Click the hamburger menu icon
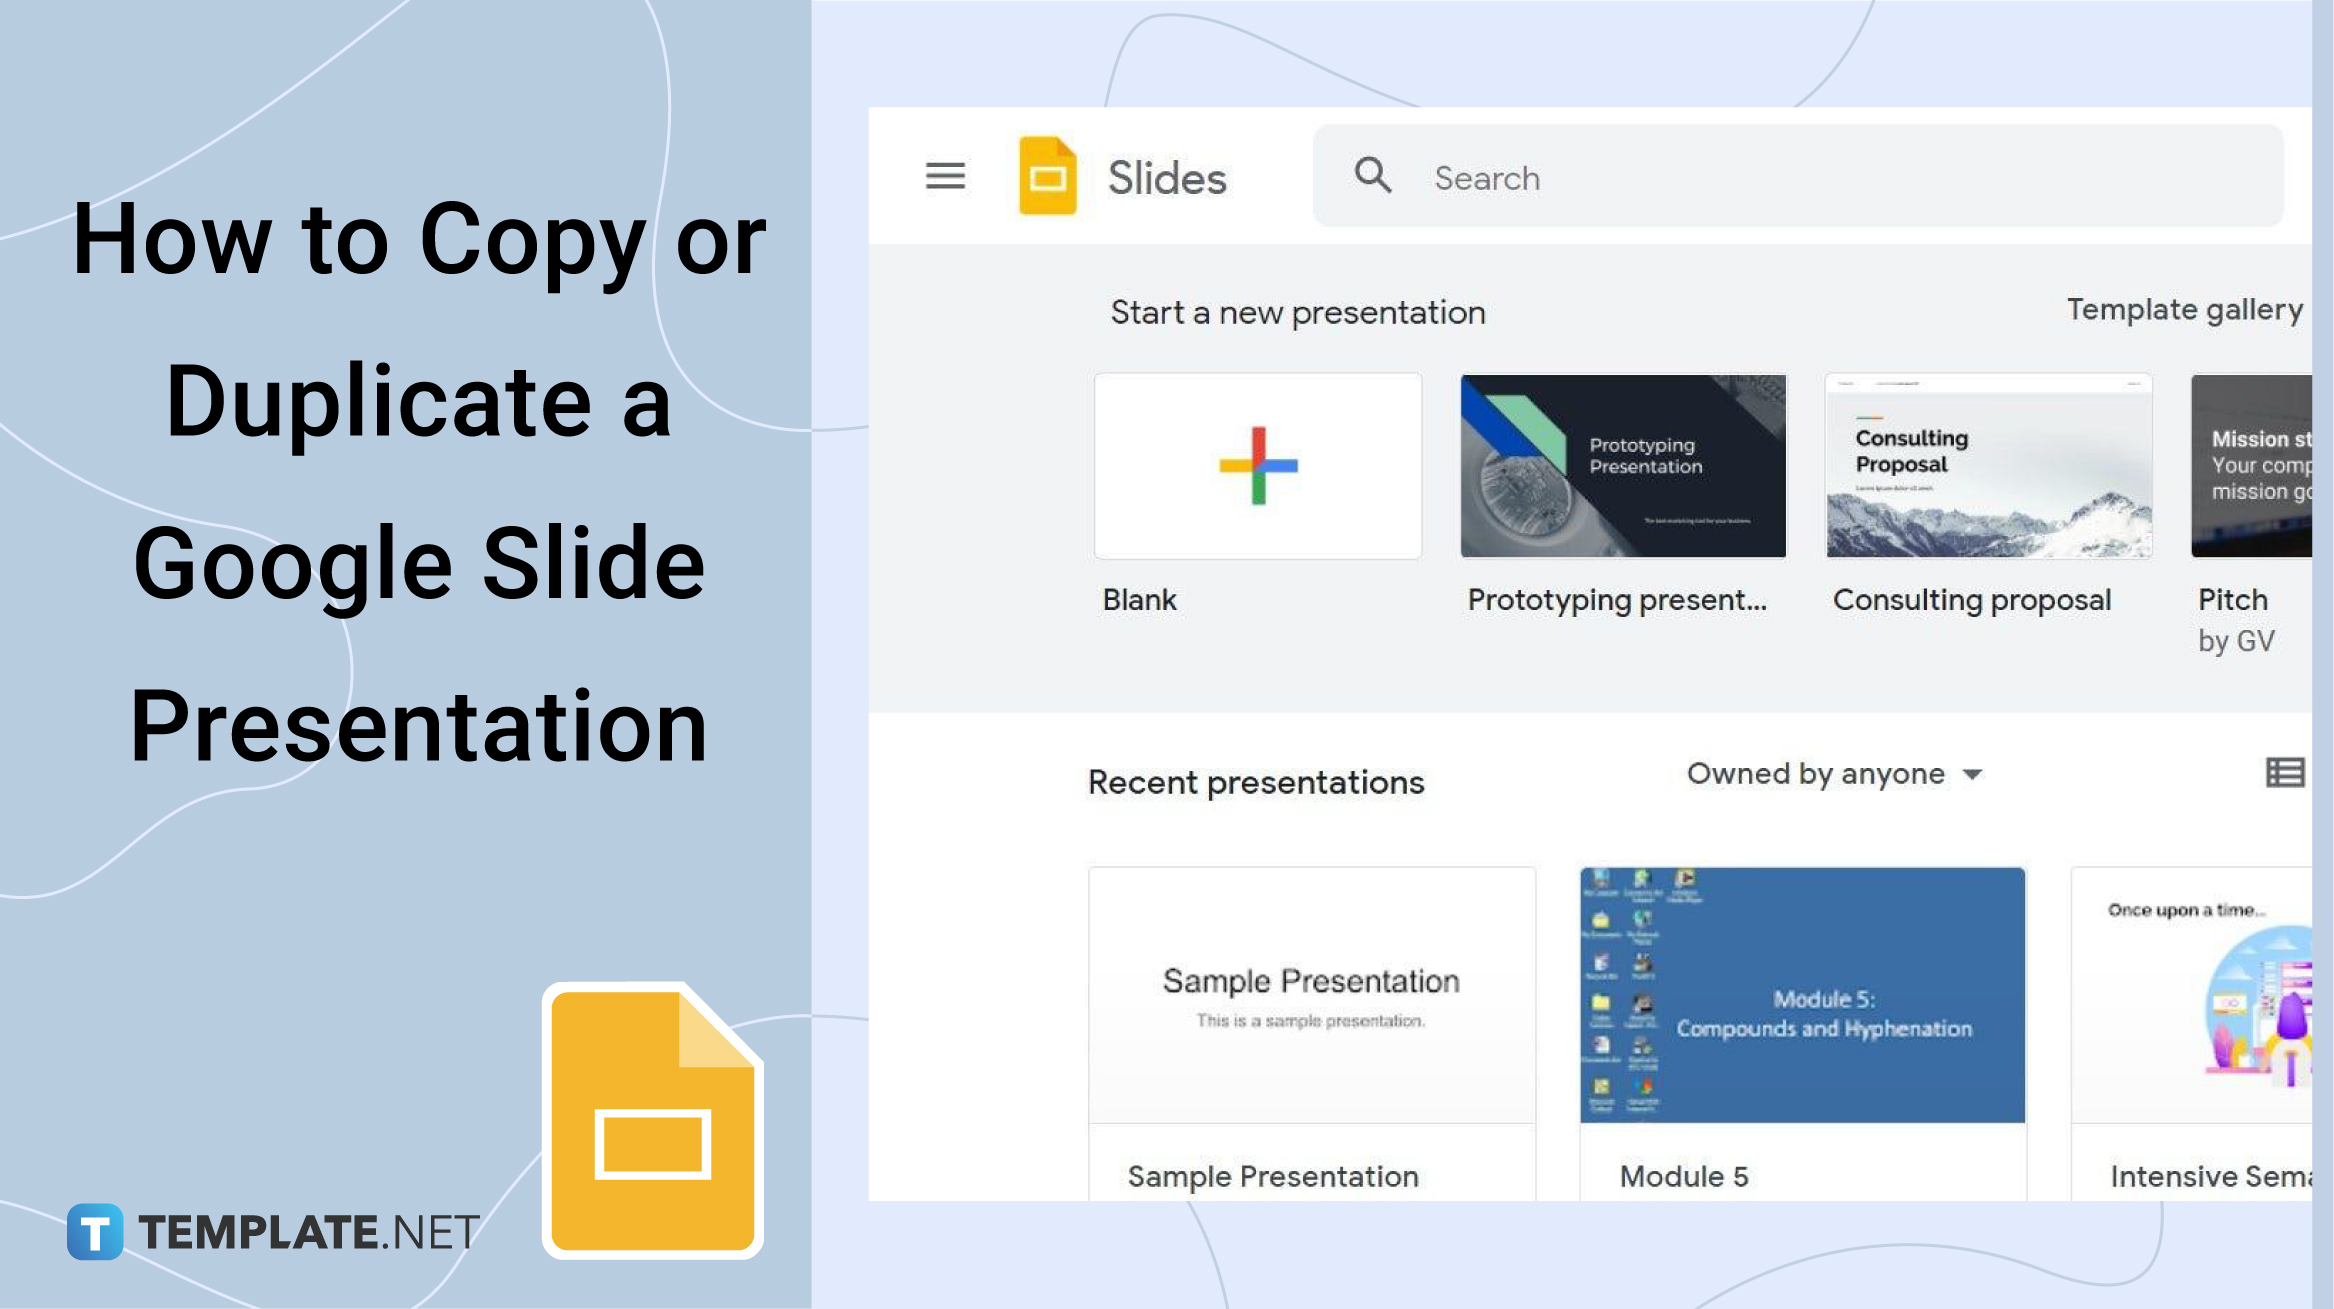2334x1309 pixels. [x=946, y=176]
